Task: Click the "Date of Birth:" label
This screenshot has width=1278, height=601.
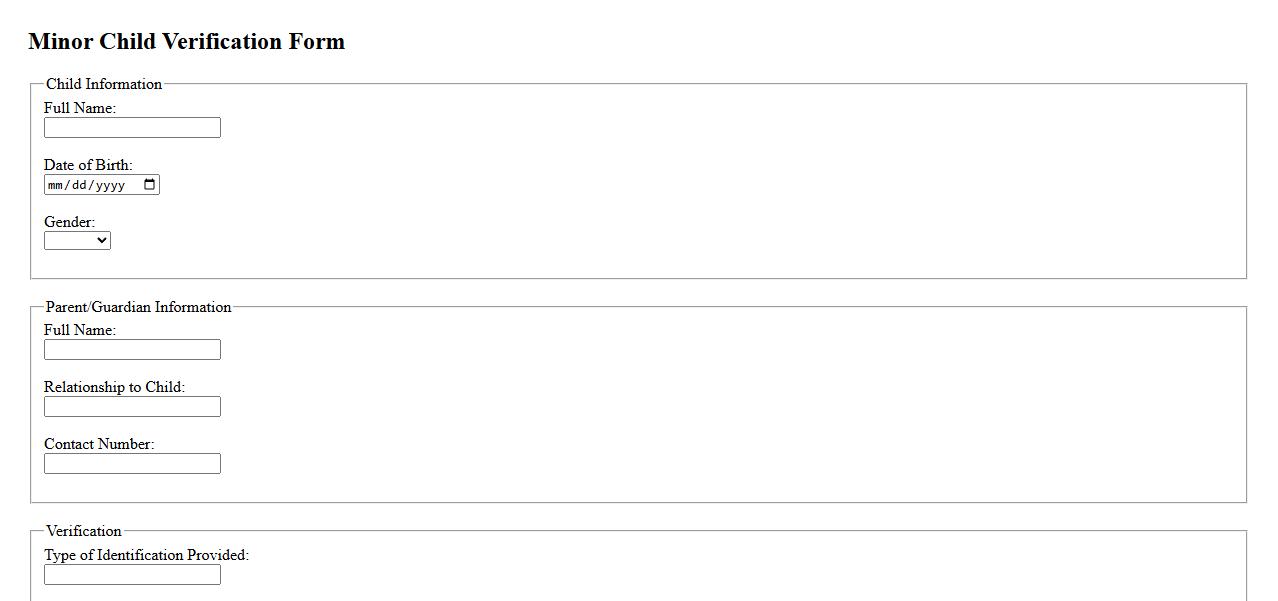Action: [x=88, y=165]
